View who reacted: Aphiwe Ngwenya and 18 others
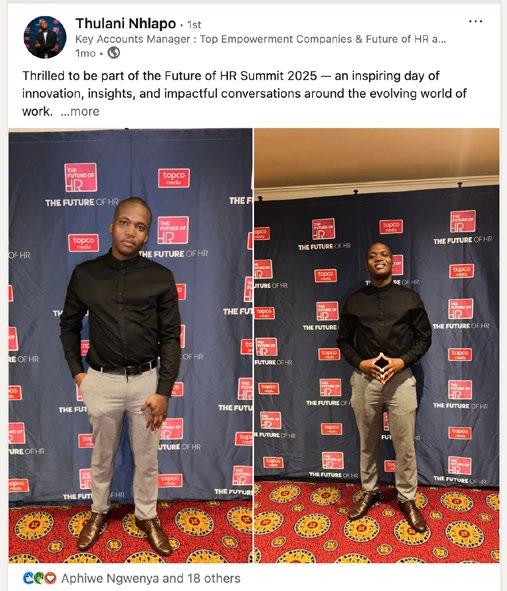This screenshot has height=591, width=507. pos(151,578)
